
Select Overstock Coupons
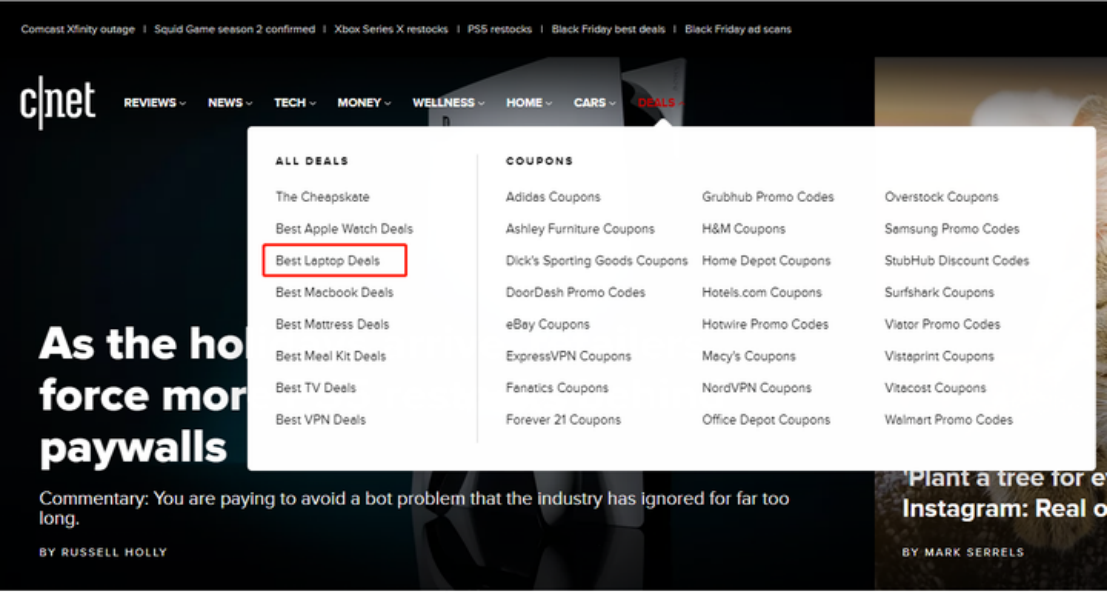(941, 197)
